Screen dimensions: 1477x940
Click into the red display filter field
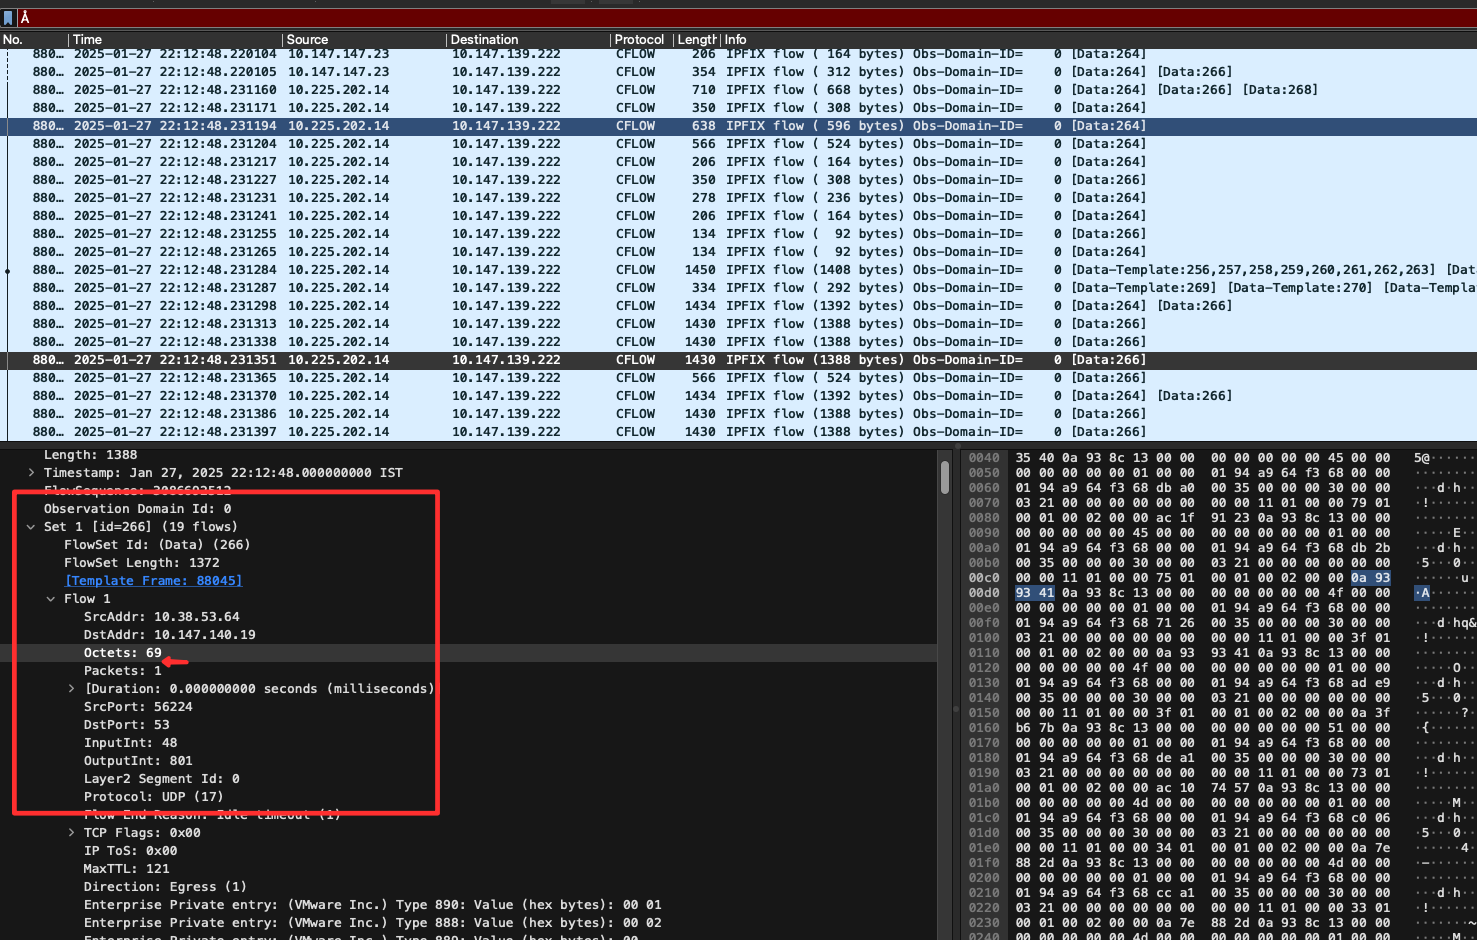click(x=700, y=18)
